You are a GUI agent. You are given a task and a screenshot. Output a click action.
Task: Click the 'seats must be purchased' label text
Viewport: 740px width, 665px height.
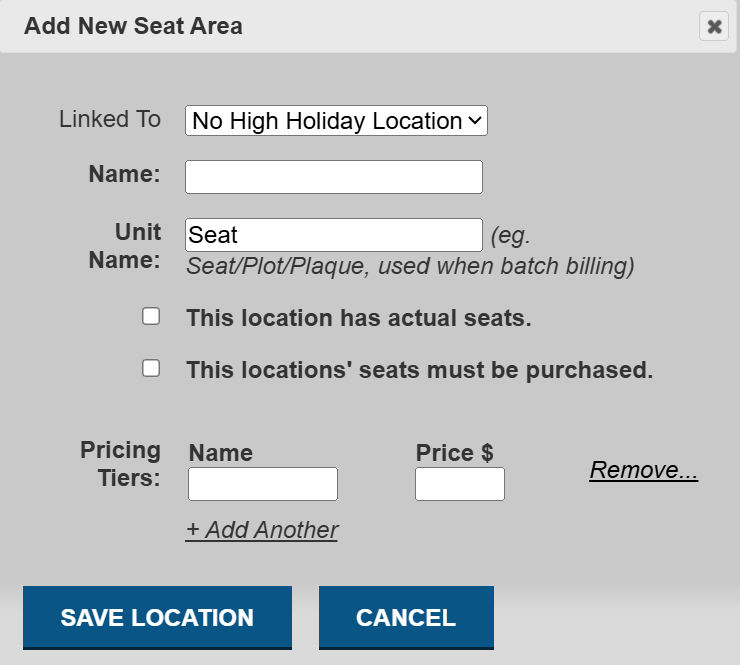pos(419,370)
